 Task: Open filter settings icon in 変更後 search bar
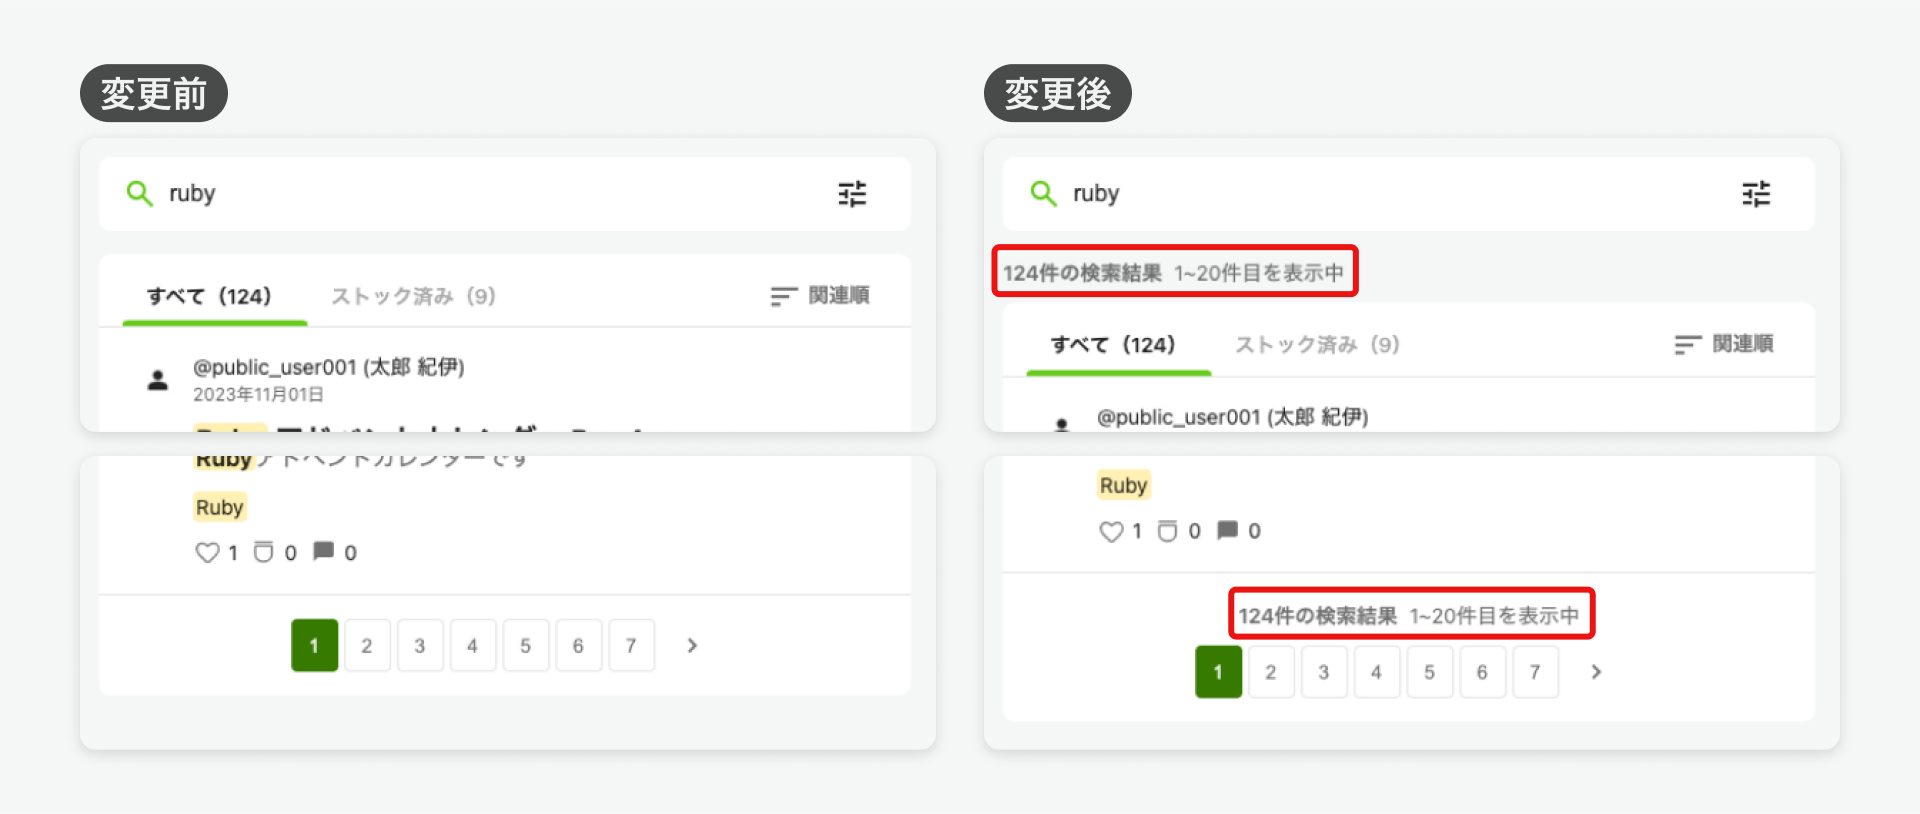[x=1756, y=193]
